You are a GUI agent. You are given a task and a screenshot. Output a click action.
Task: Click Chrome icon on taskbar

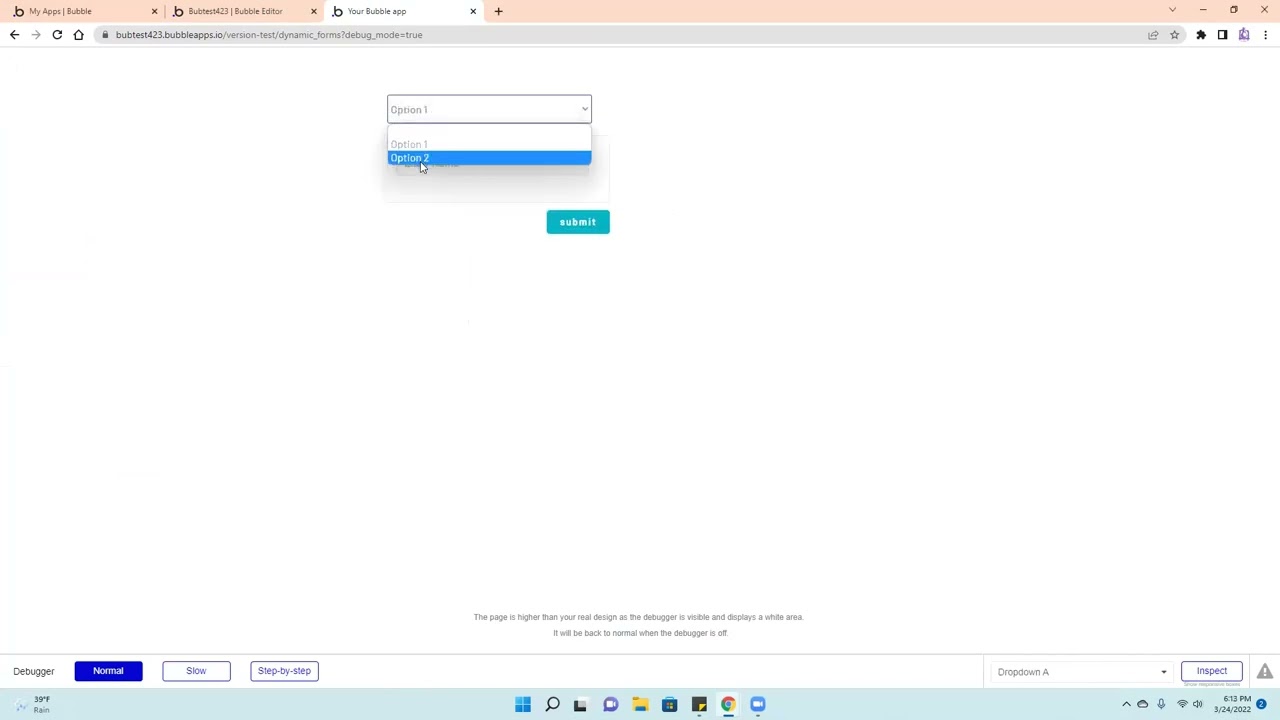point(728,704)
